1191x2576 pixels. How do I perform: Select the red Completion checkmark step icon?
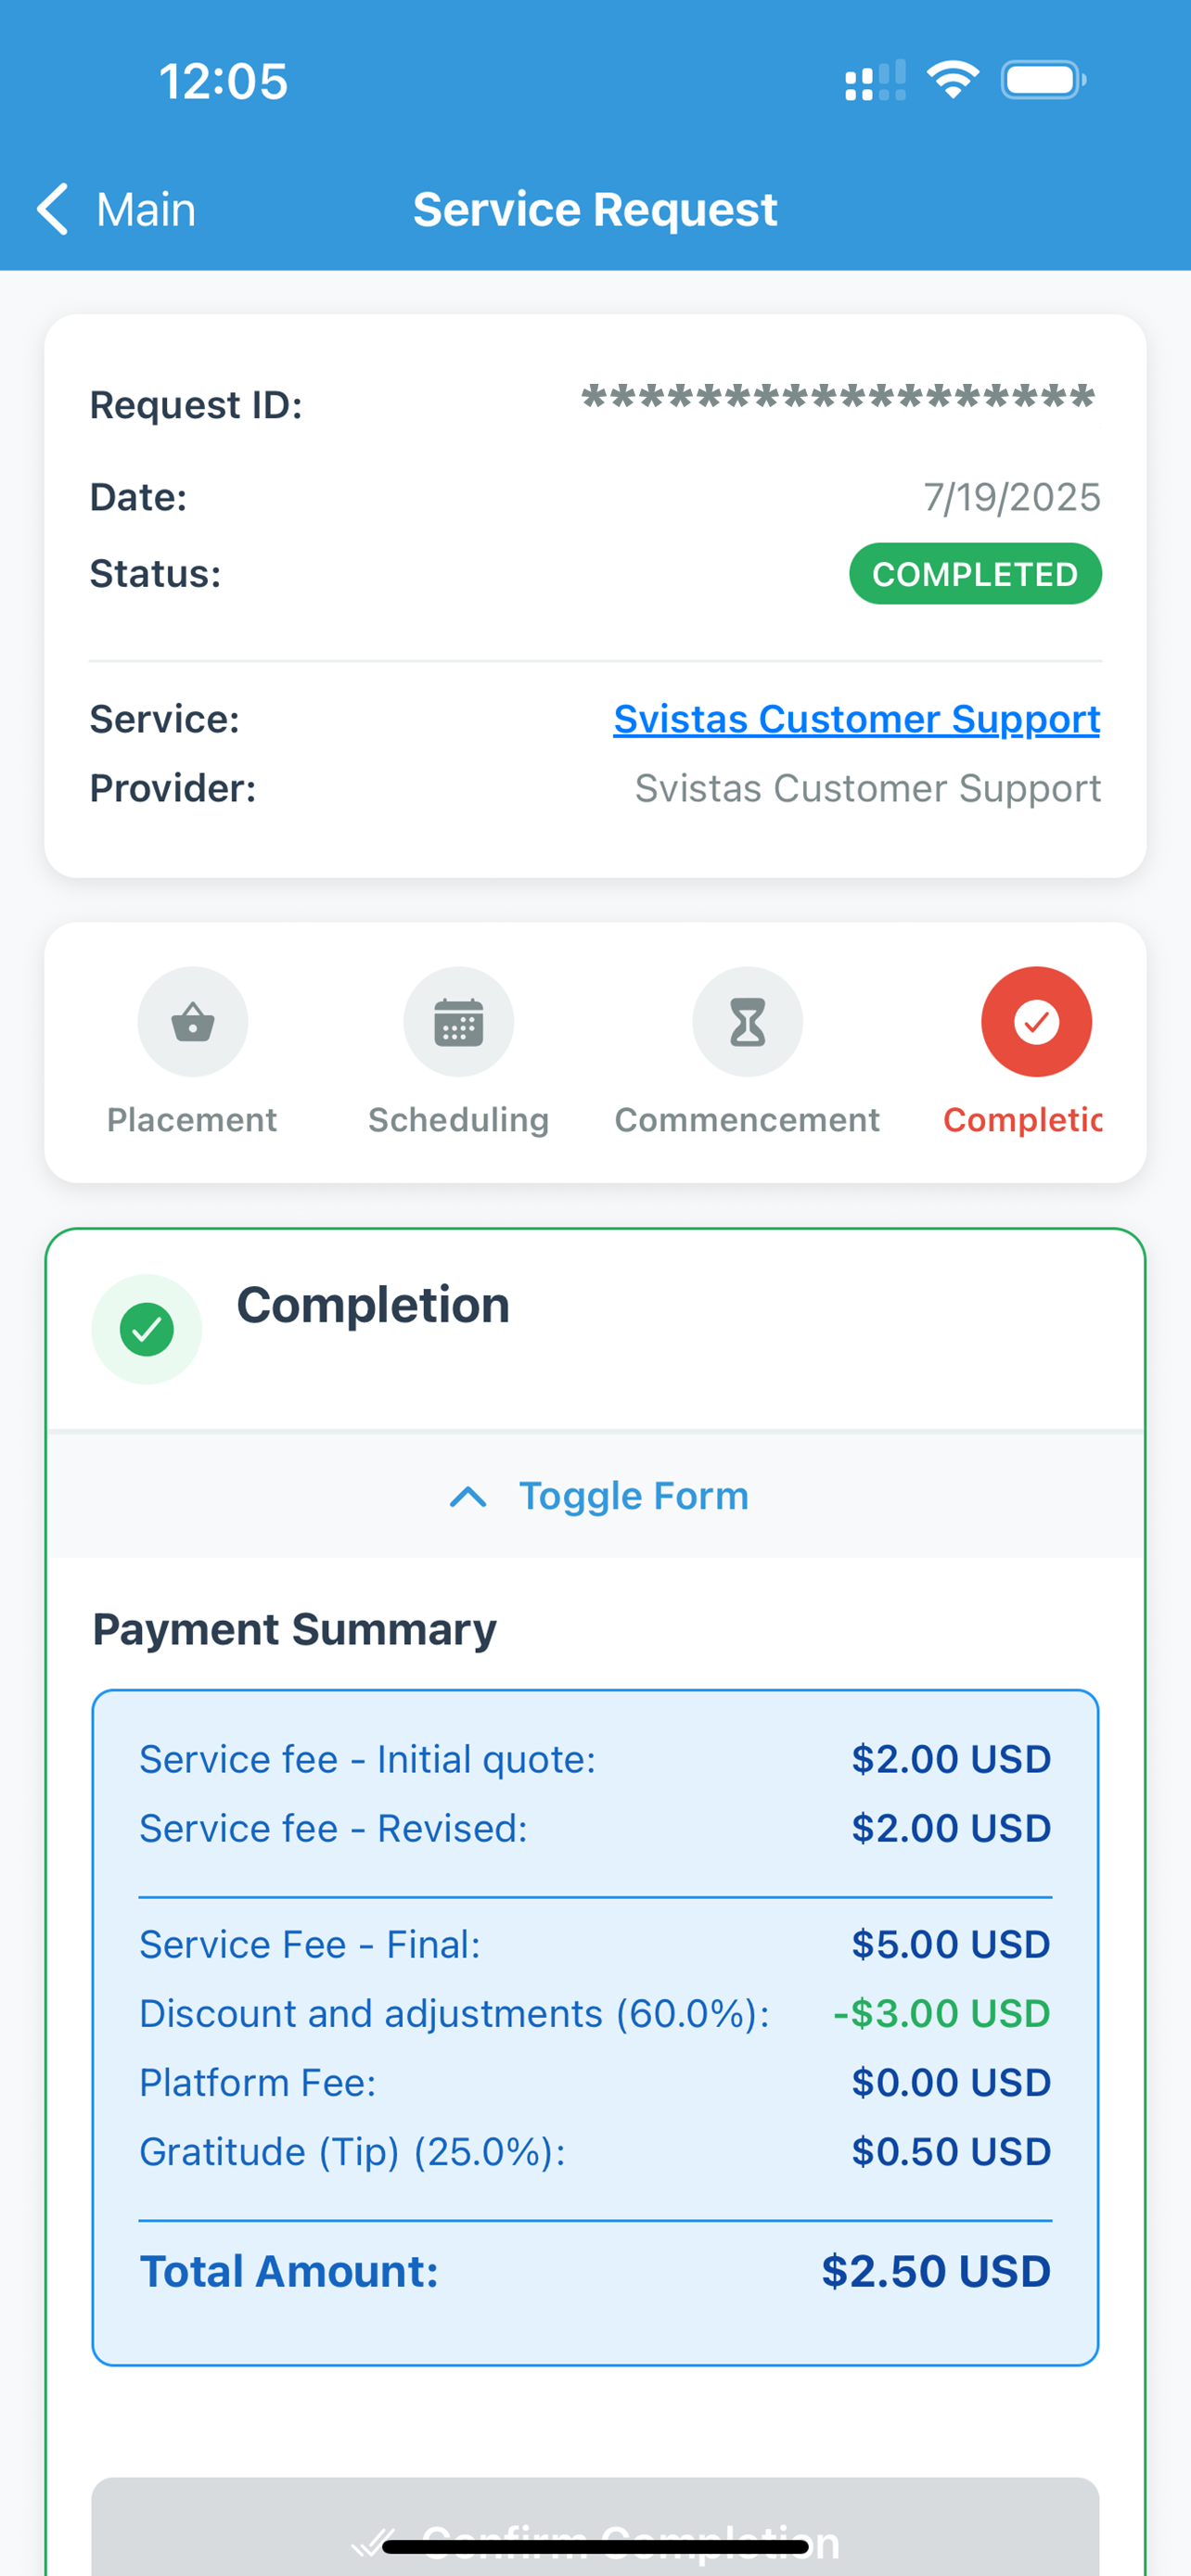[1036, 1021]
